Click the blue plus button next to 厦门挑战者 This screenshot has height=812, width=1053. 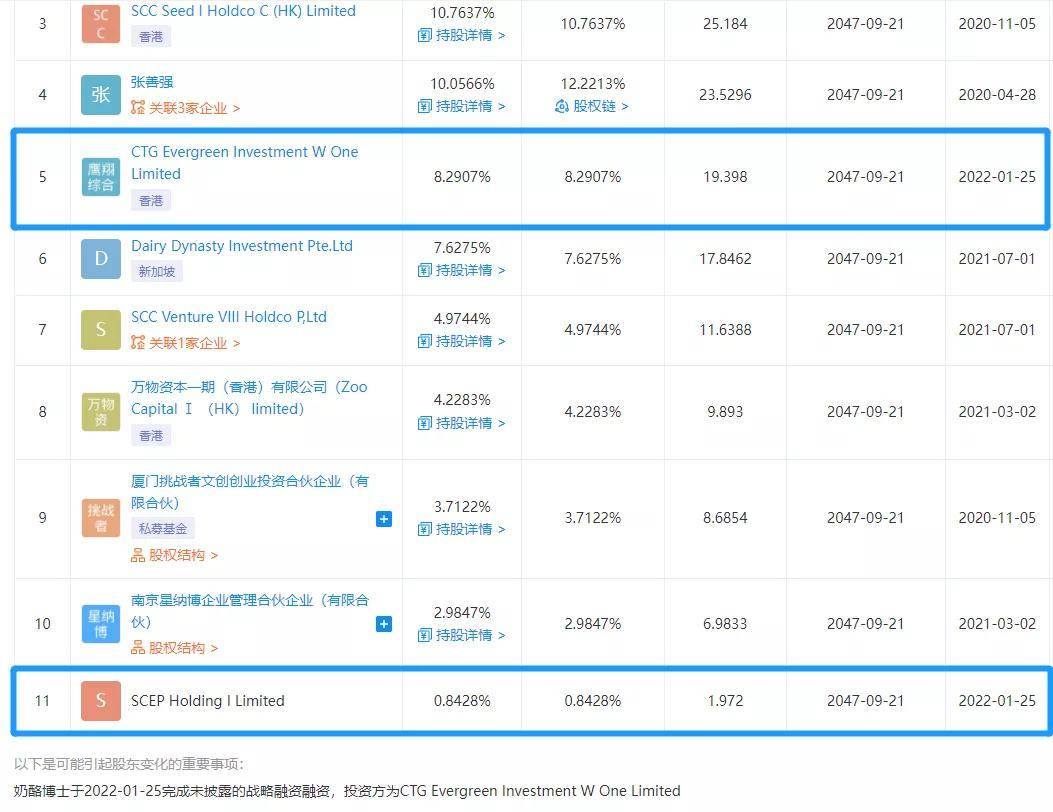384,519
